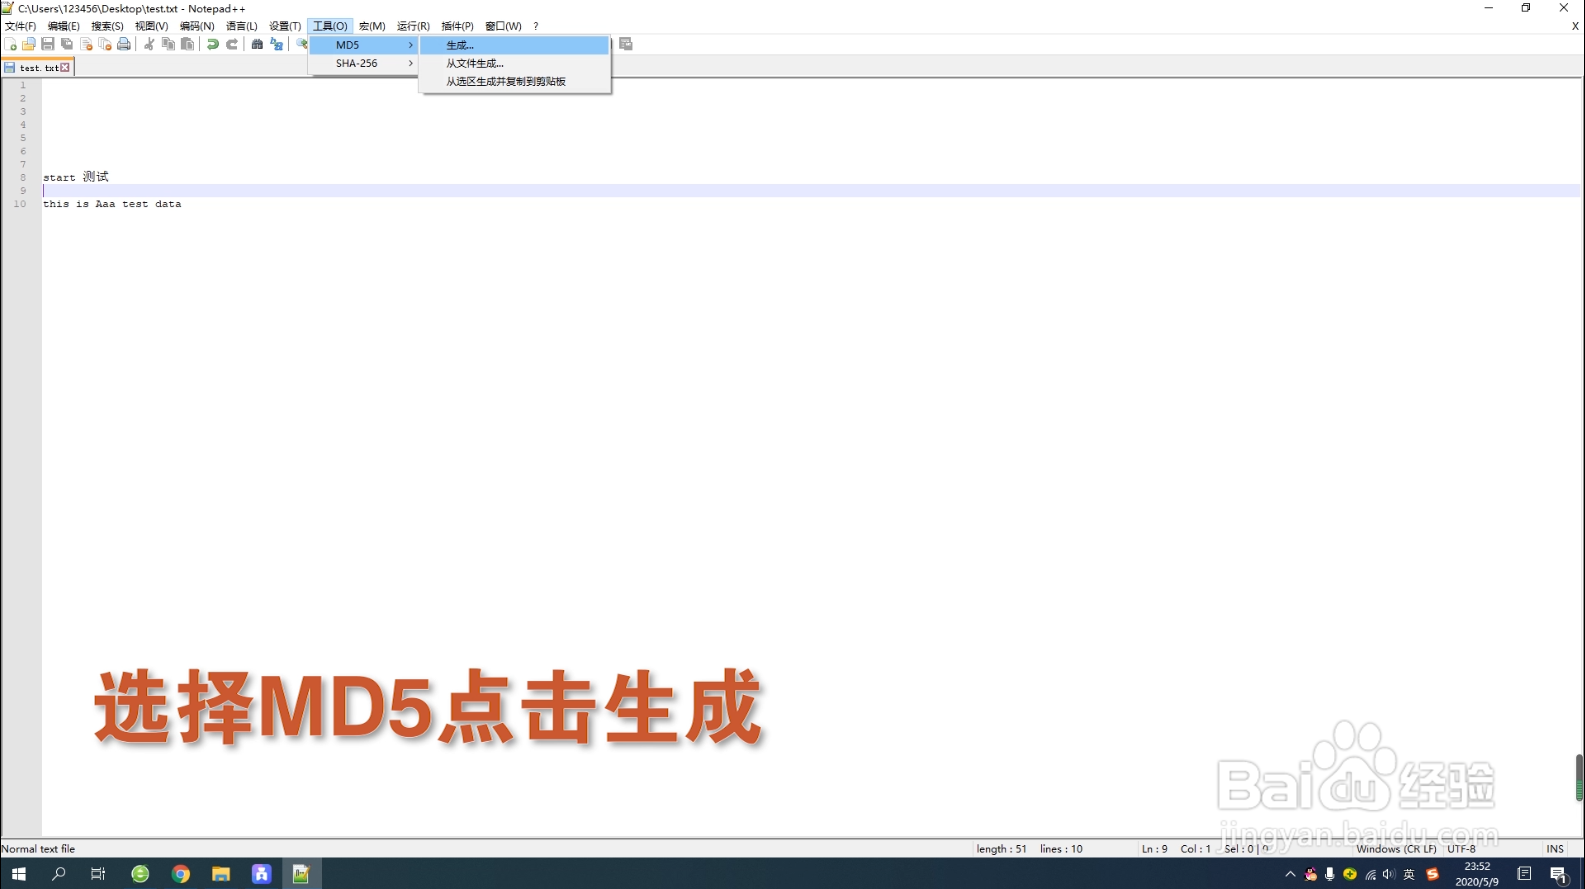Viewport: 1585px width, 889px height.
Task: Click the "Ln : 9" status entry
Action: (1154, 849)
